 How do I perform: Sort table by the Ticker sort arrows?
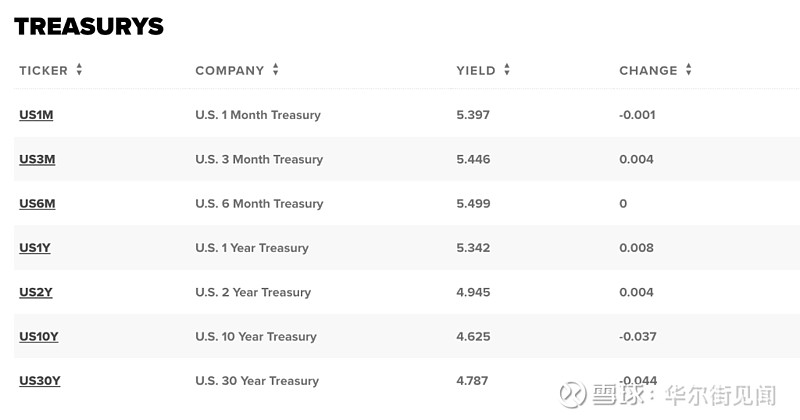point(79,69)
